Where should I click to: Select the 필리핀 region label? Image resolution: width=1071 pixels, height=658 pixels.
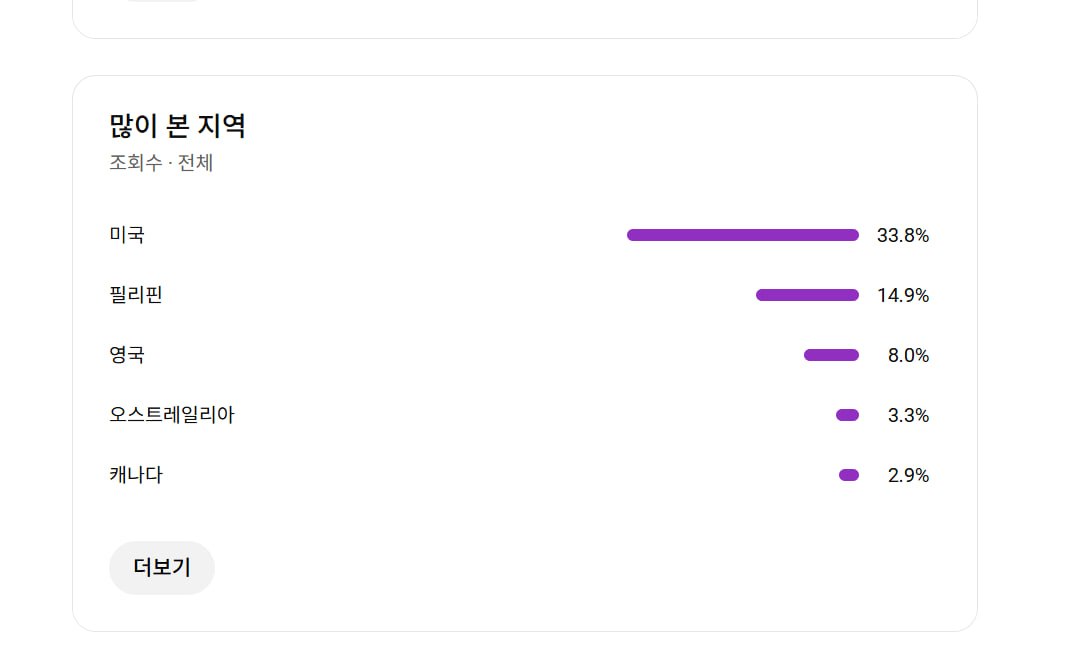(136, 295)
